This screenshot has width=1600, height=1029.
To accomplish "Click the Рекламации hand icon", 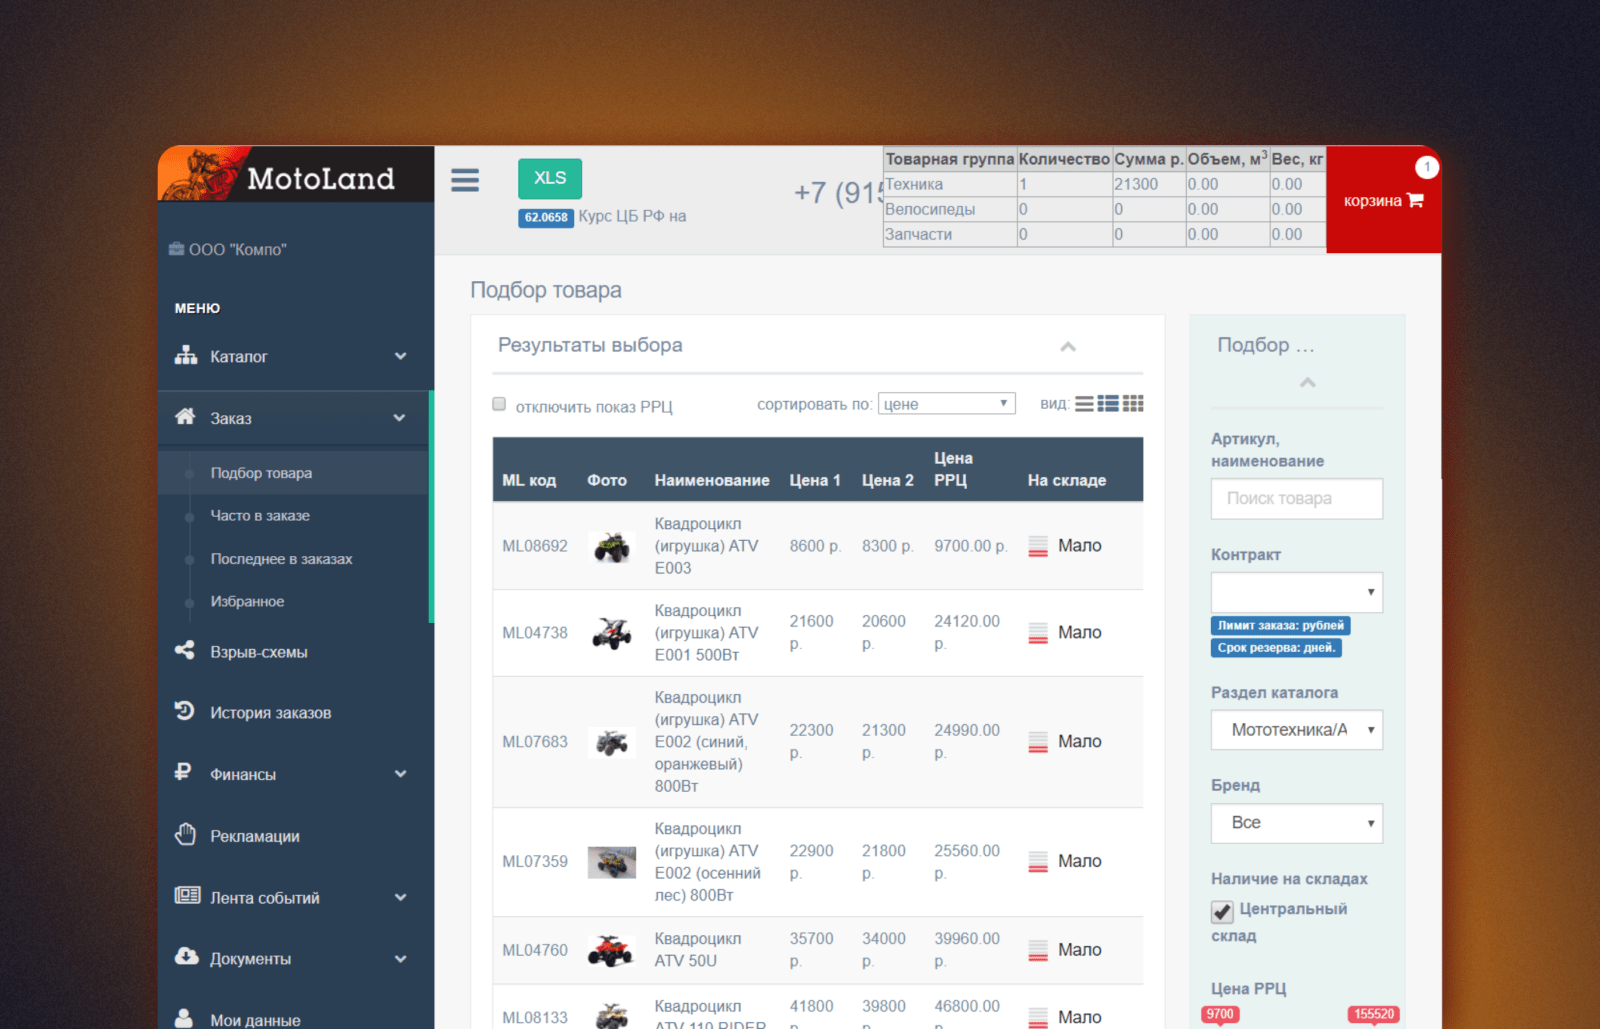I will [185, 835].
